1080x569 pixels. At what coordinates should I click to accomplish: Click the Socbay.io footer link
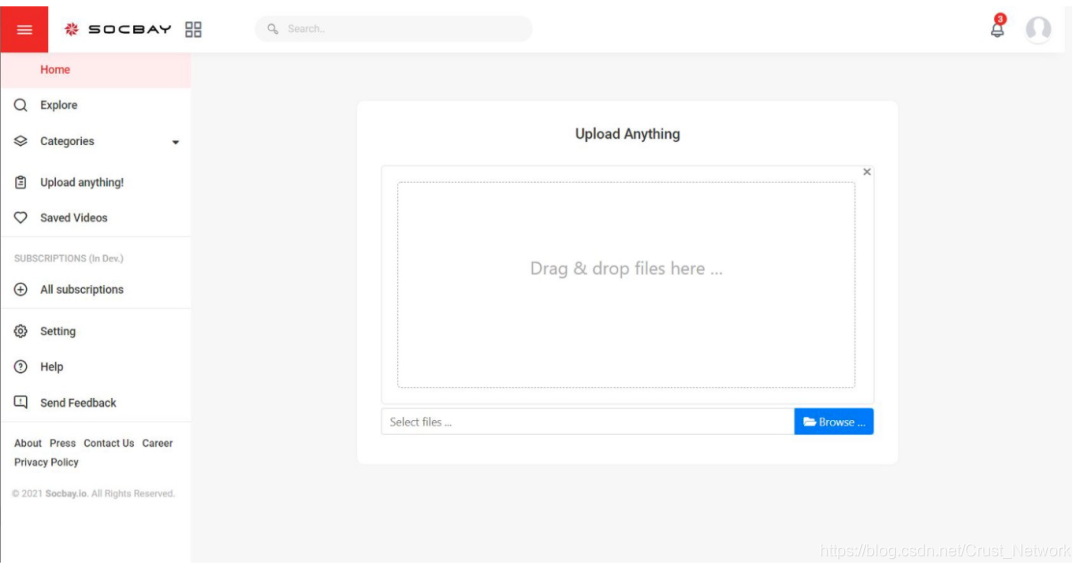click(x=66, y=493)
